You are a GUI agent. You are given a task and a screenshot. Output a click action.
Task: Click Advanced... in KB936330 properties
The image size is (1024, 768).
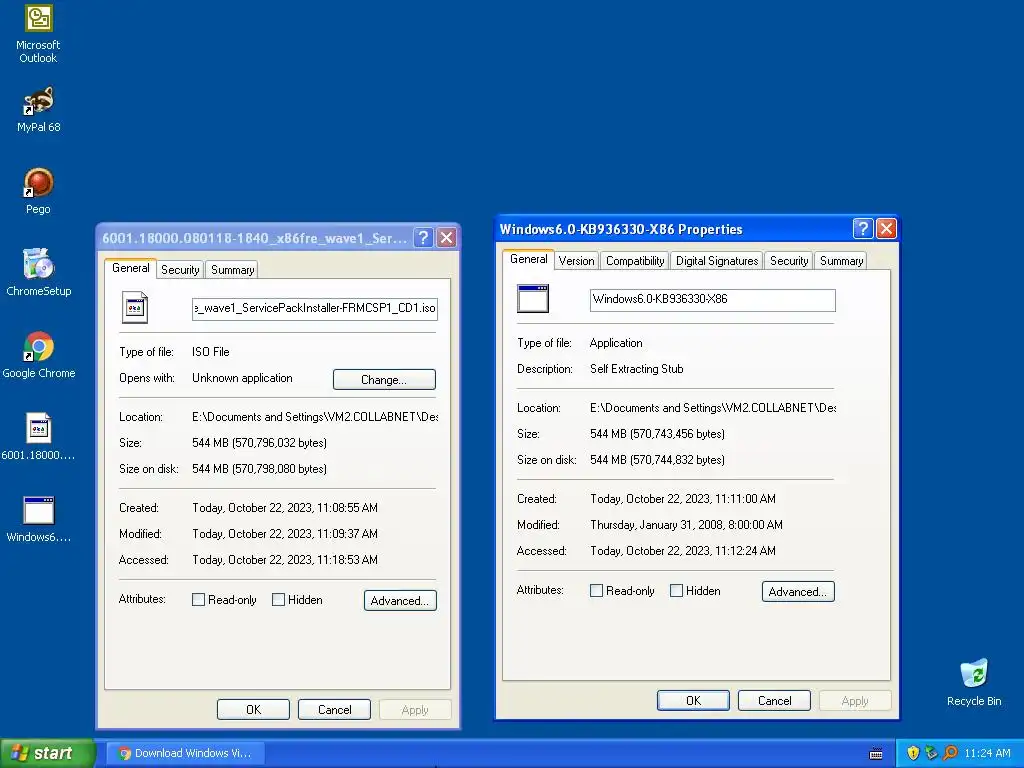pyautogui.click(x=798, y=592)
